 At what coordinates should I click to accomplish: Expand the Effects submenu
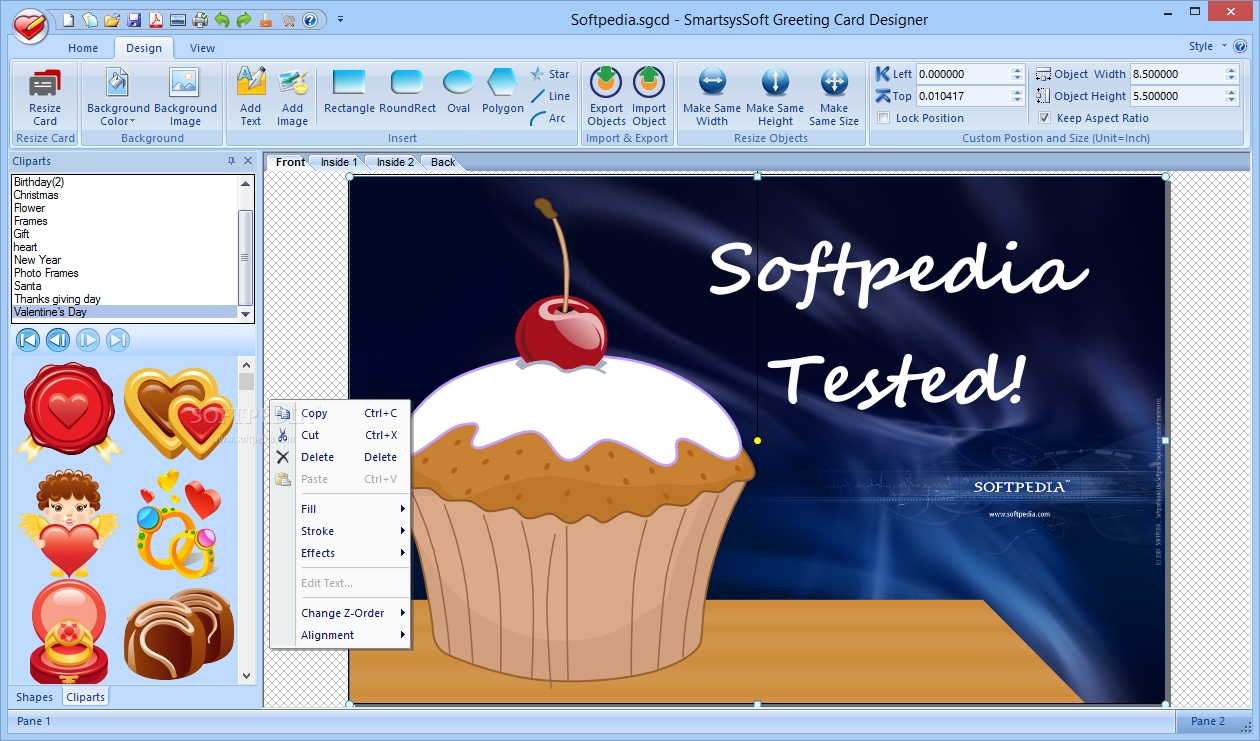click(340, 553)
